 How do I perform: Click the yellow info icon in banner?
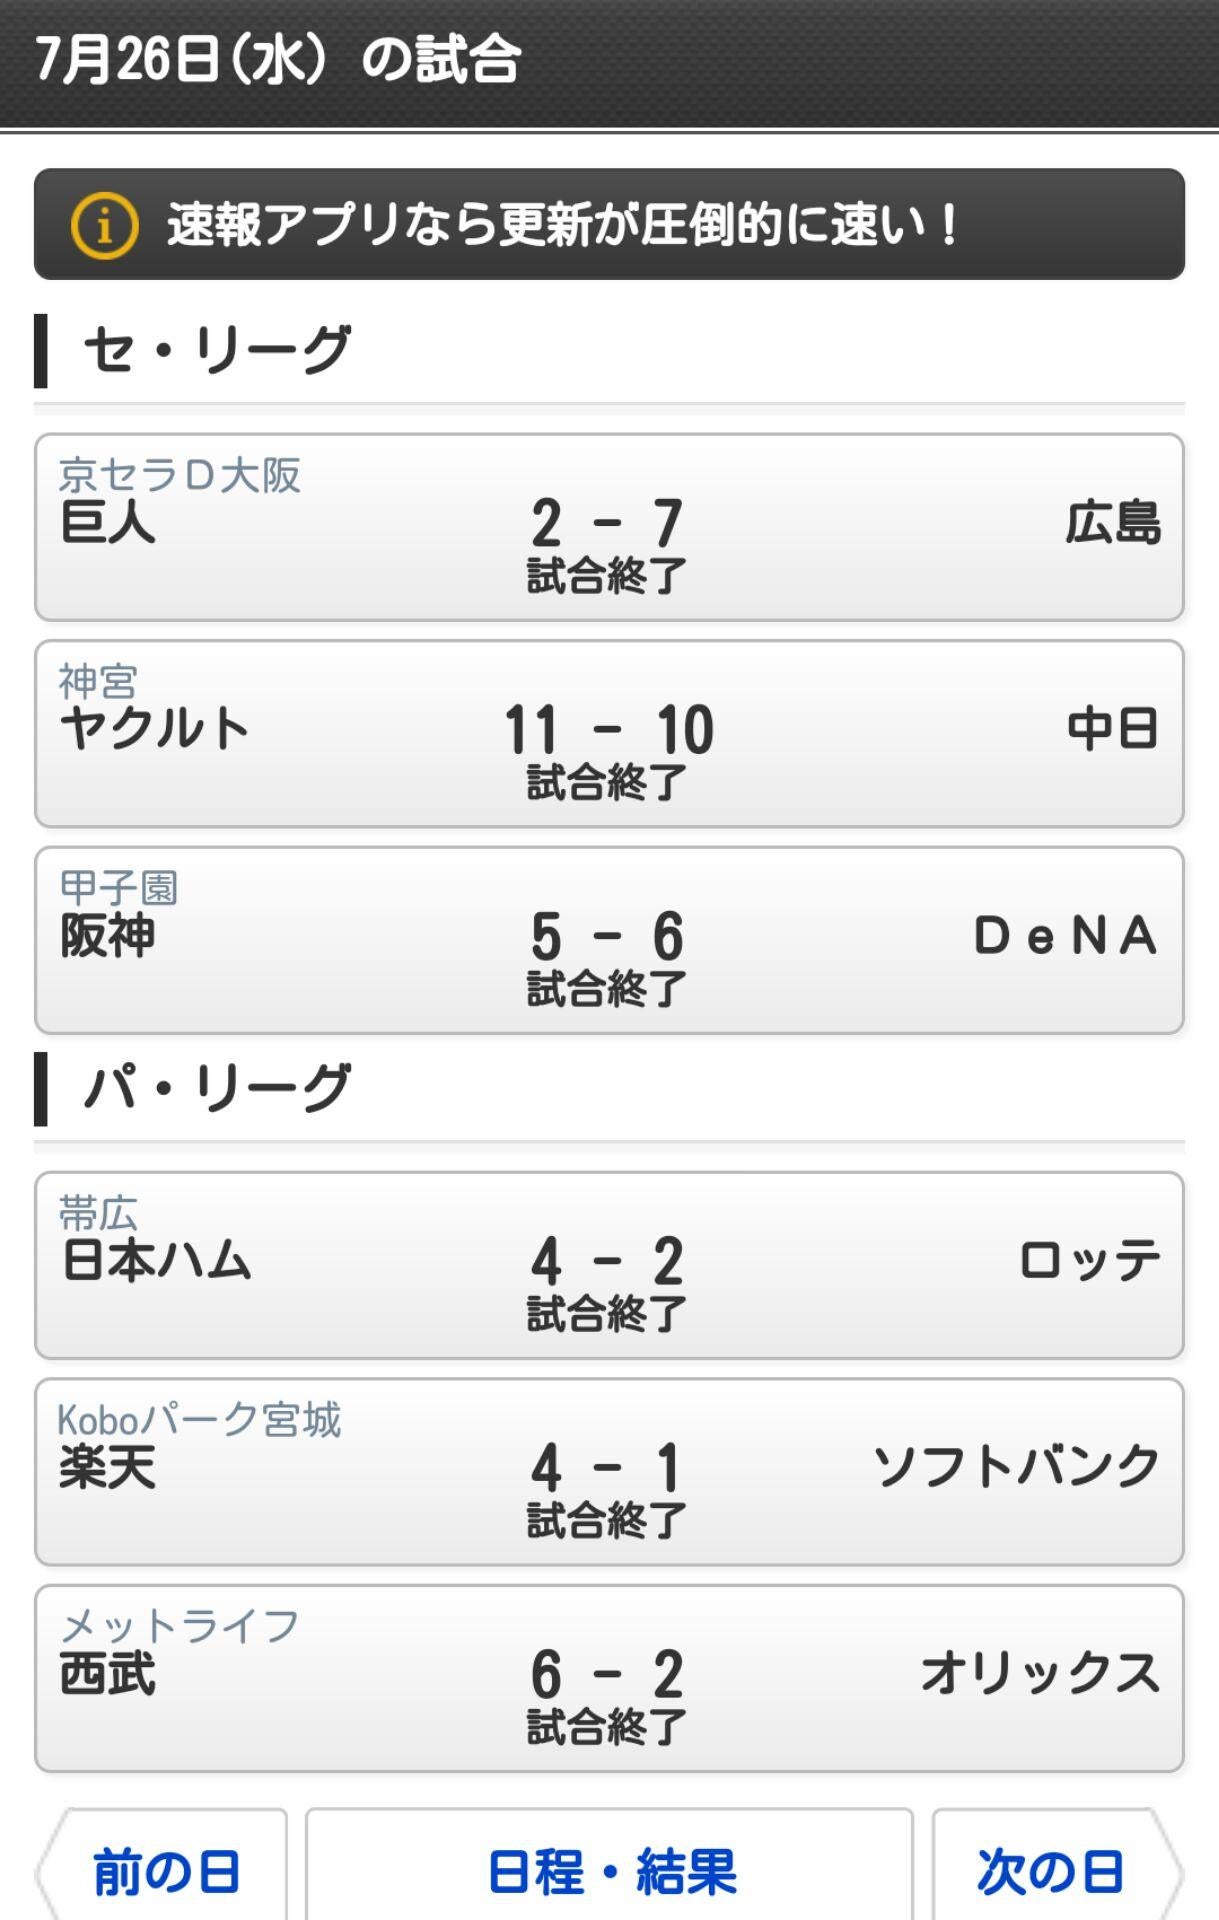pos(104,225)
